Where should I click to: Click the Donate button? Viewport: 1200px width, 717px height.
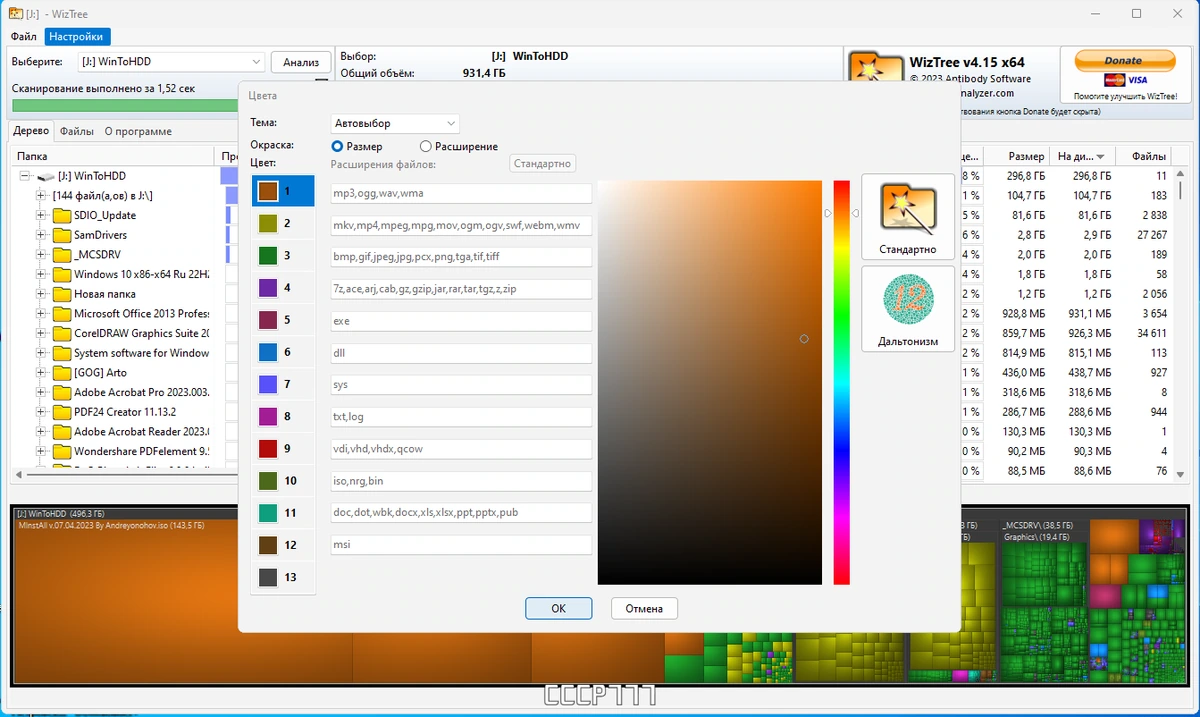pyautogui.click(x=1125, y=60)
